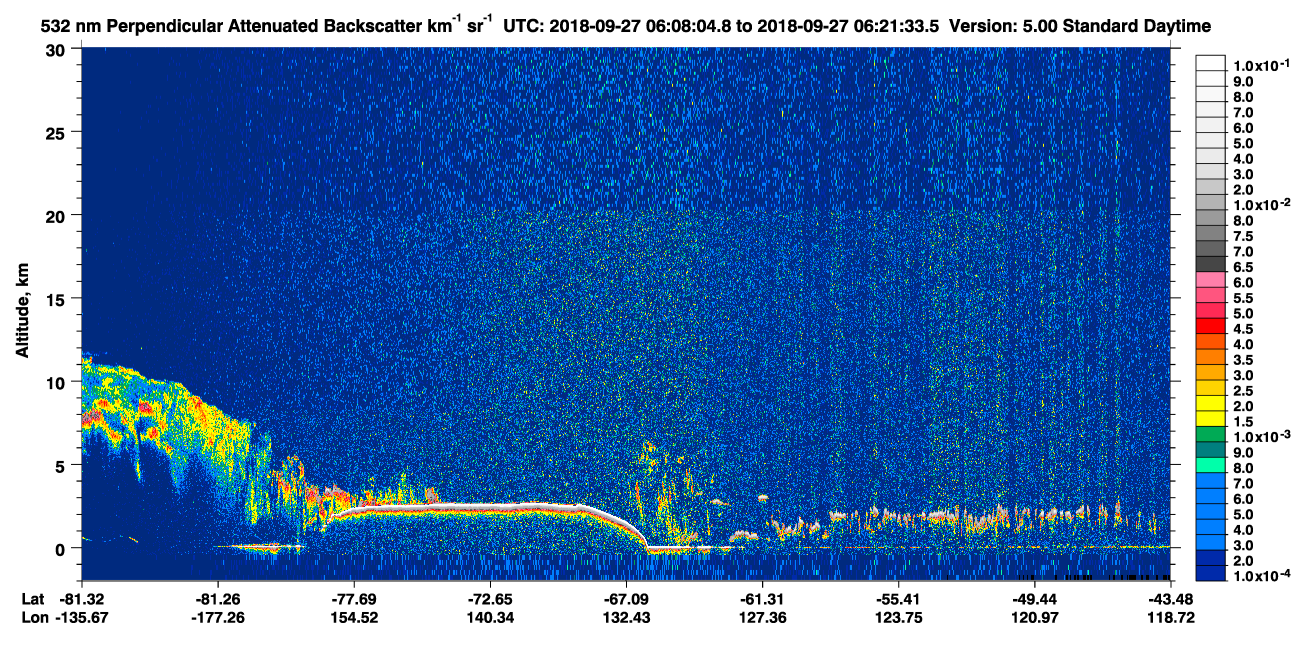Viewport: 1300px width, 667px height.
Task: Click the "Lat" row label
Action: coord(34,600)
